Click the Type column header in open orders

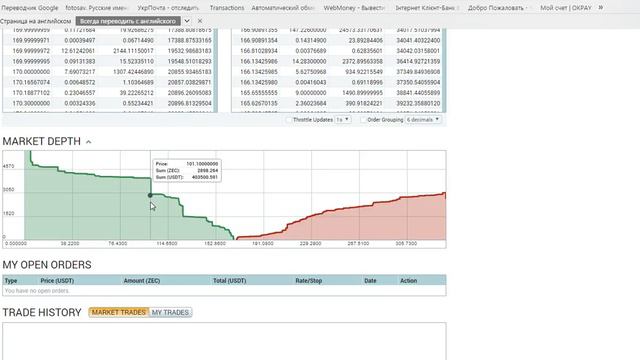11,281
